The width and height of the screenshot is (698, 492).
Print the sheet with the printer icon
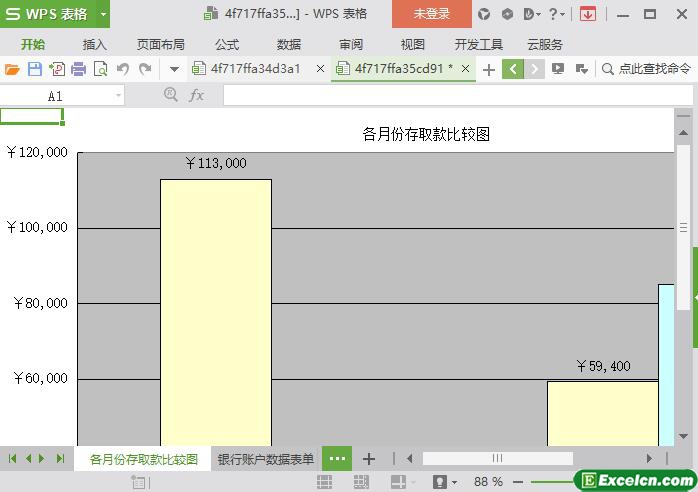78,69
